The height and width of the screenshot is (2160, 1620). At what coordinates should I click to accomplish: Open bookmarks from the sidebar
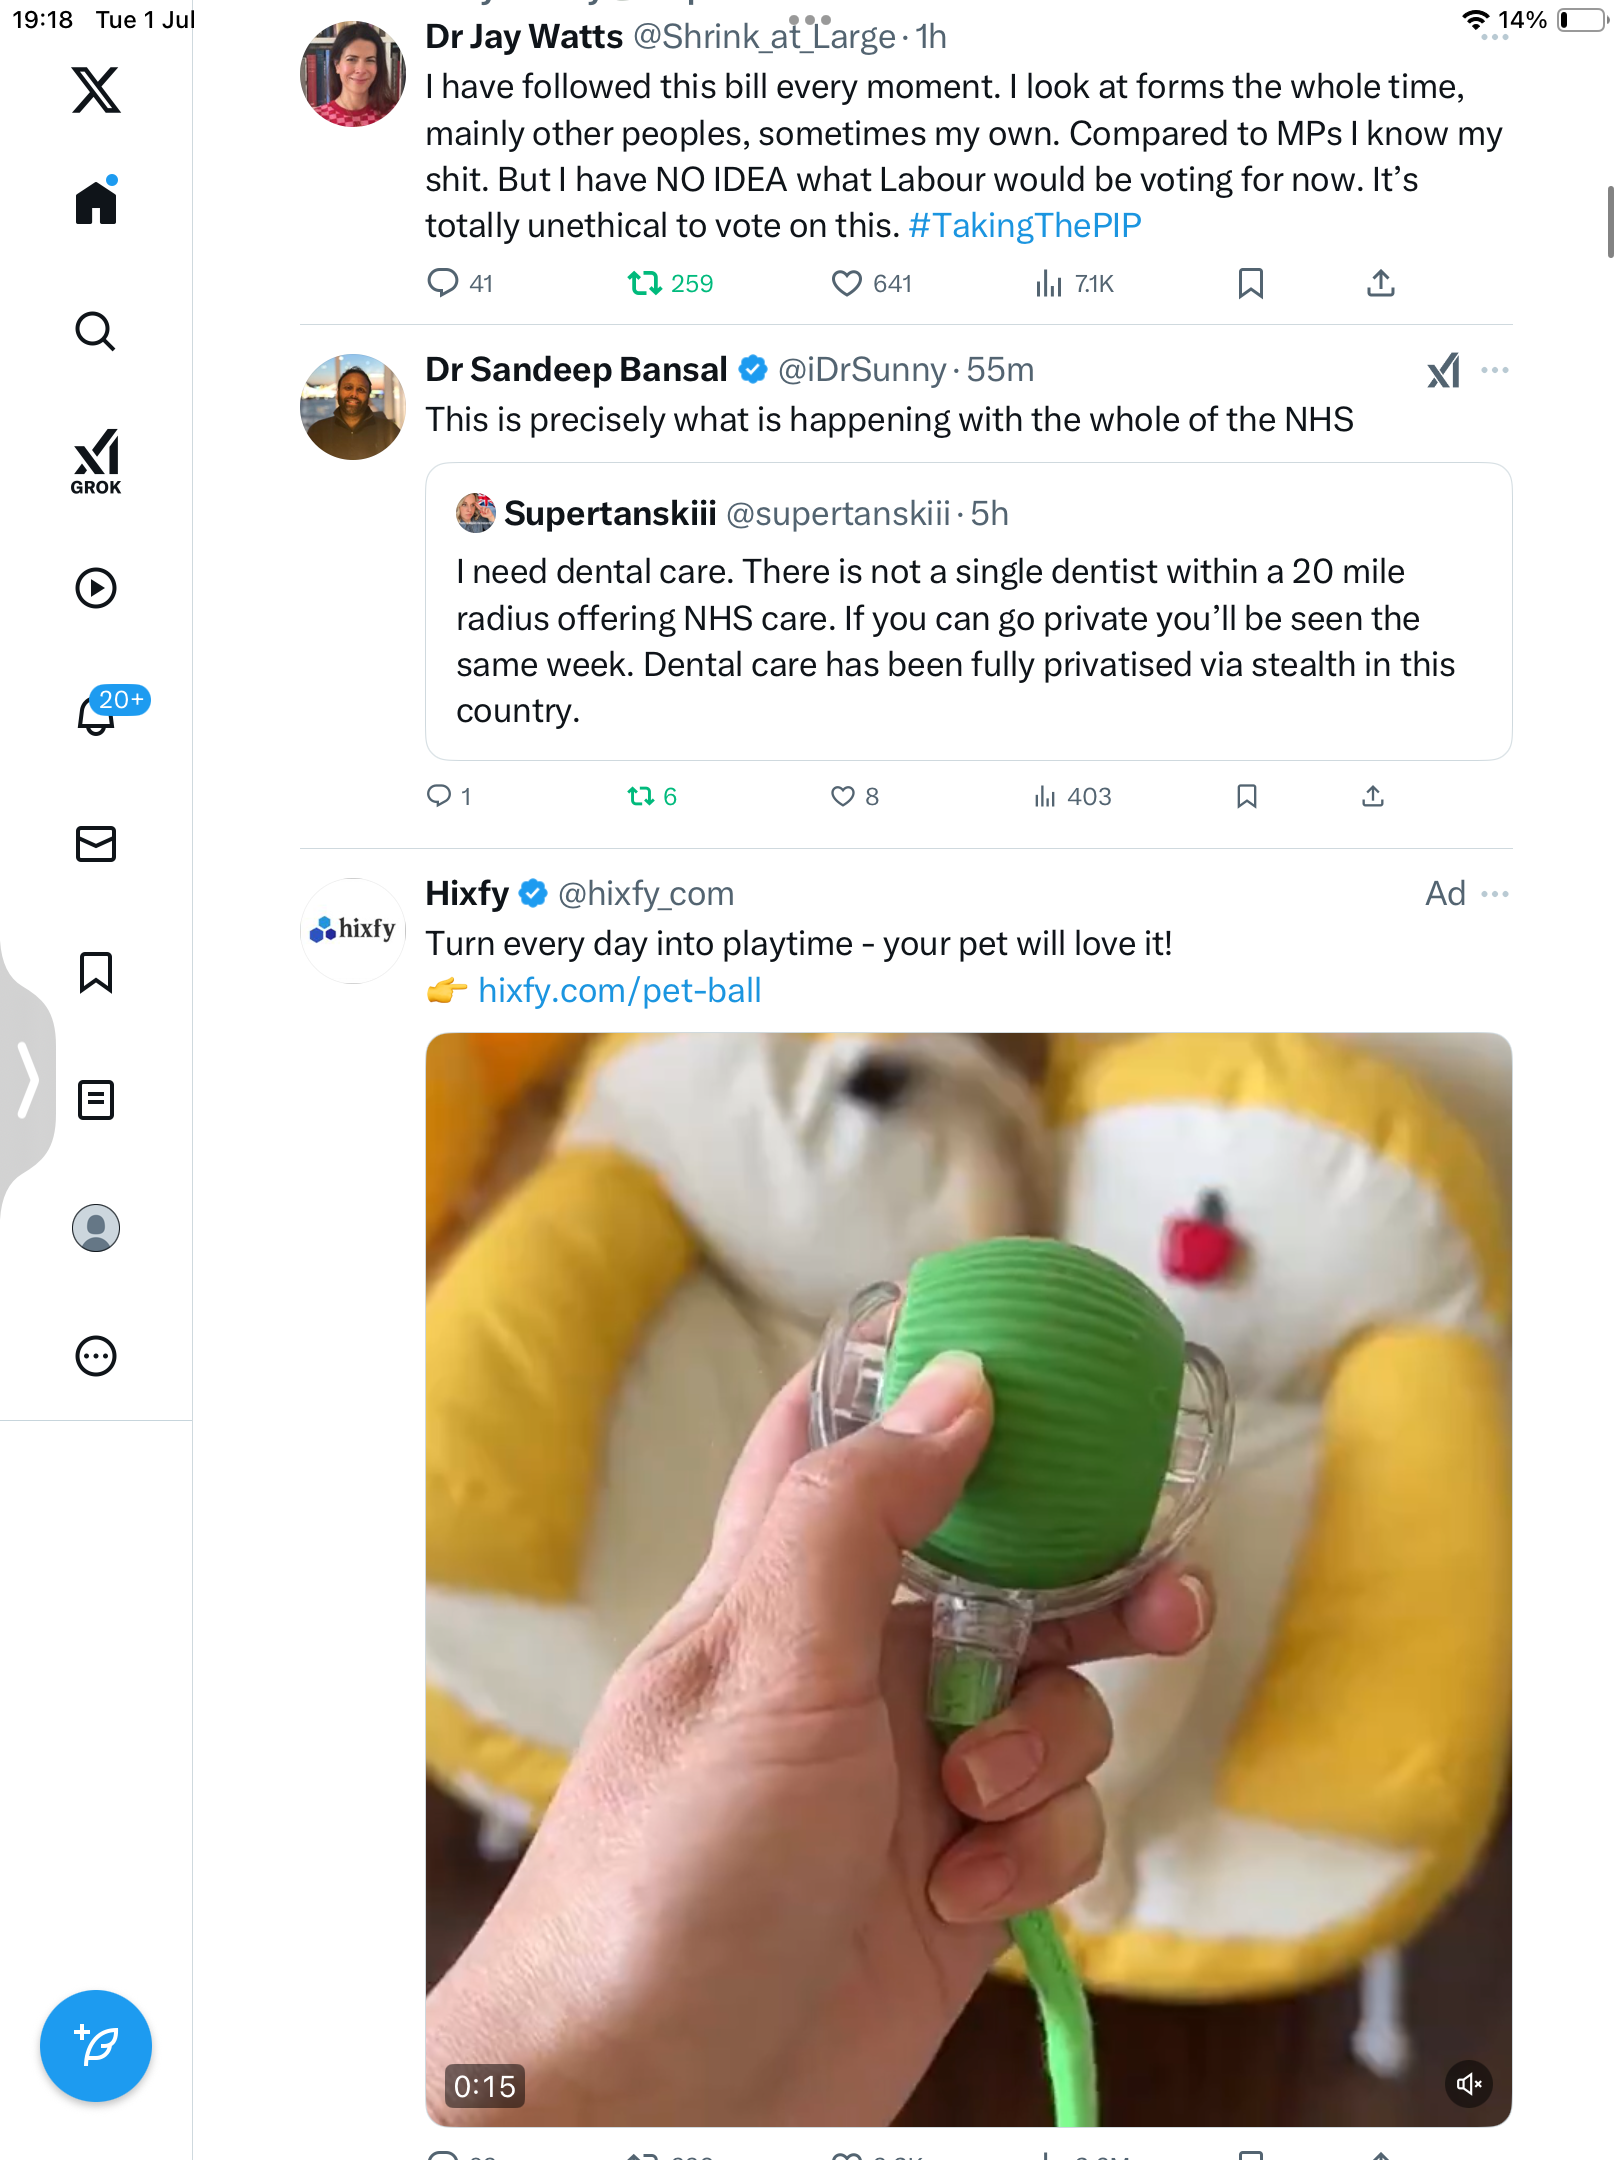coord(96,972)
